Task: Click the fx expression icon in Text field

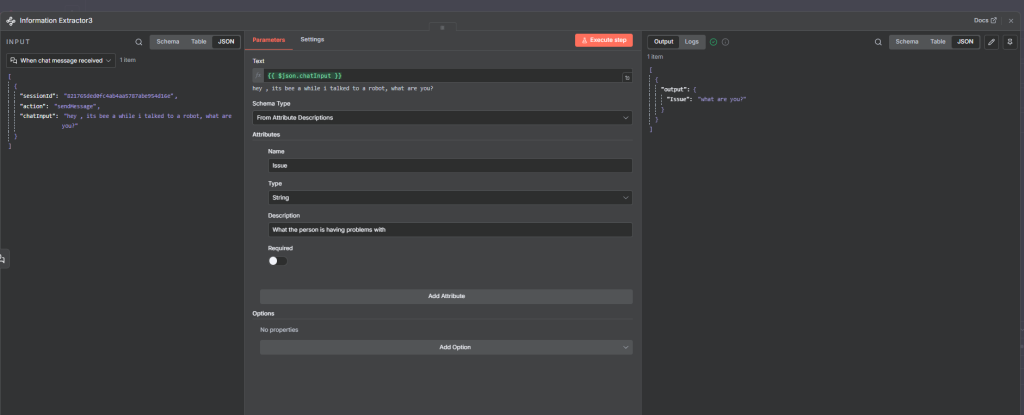Action: tap(258, 76)
